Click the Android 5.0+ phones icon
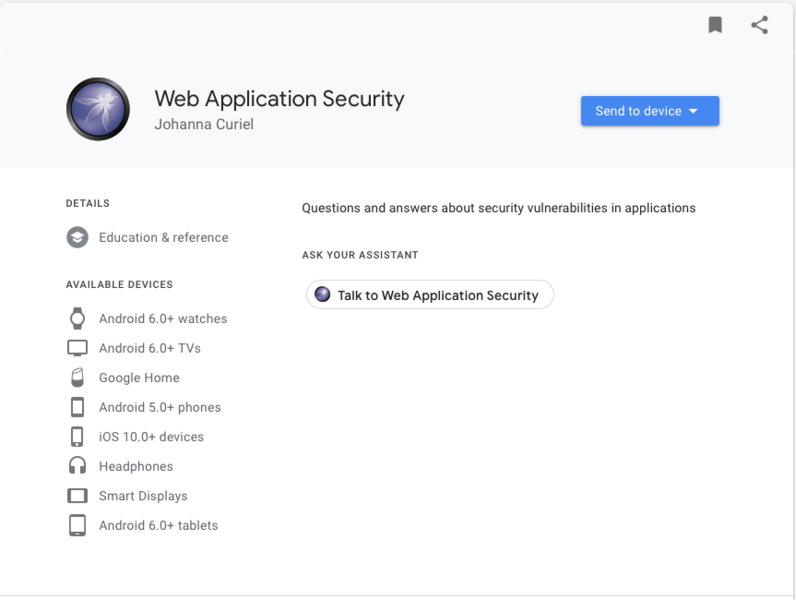 pos(77,407)
